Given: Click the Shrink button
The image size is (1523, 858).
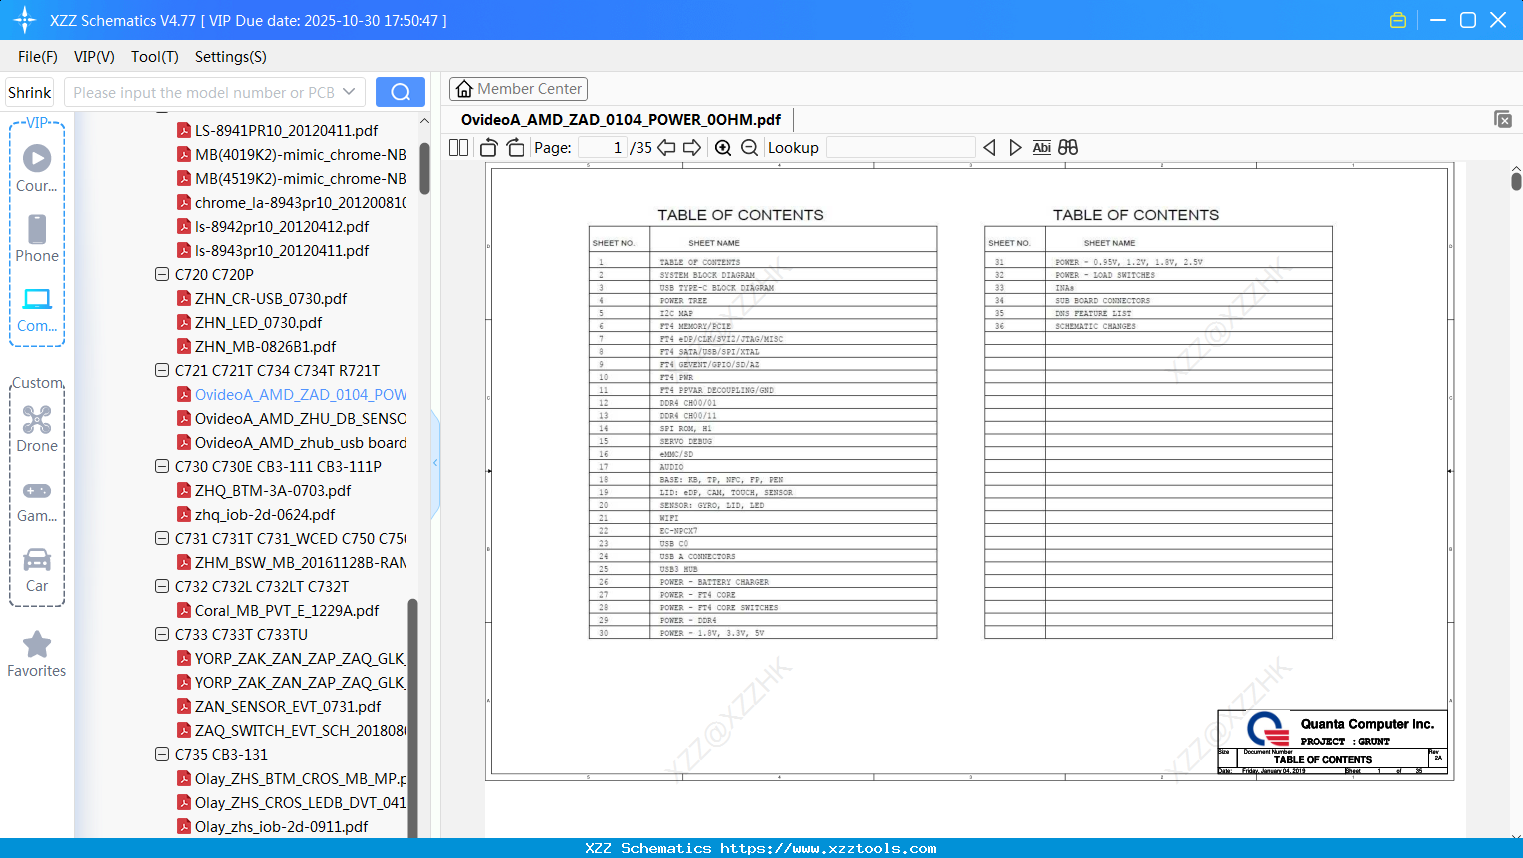Looking at the screenshot, I should point(29,92).
